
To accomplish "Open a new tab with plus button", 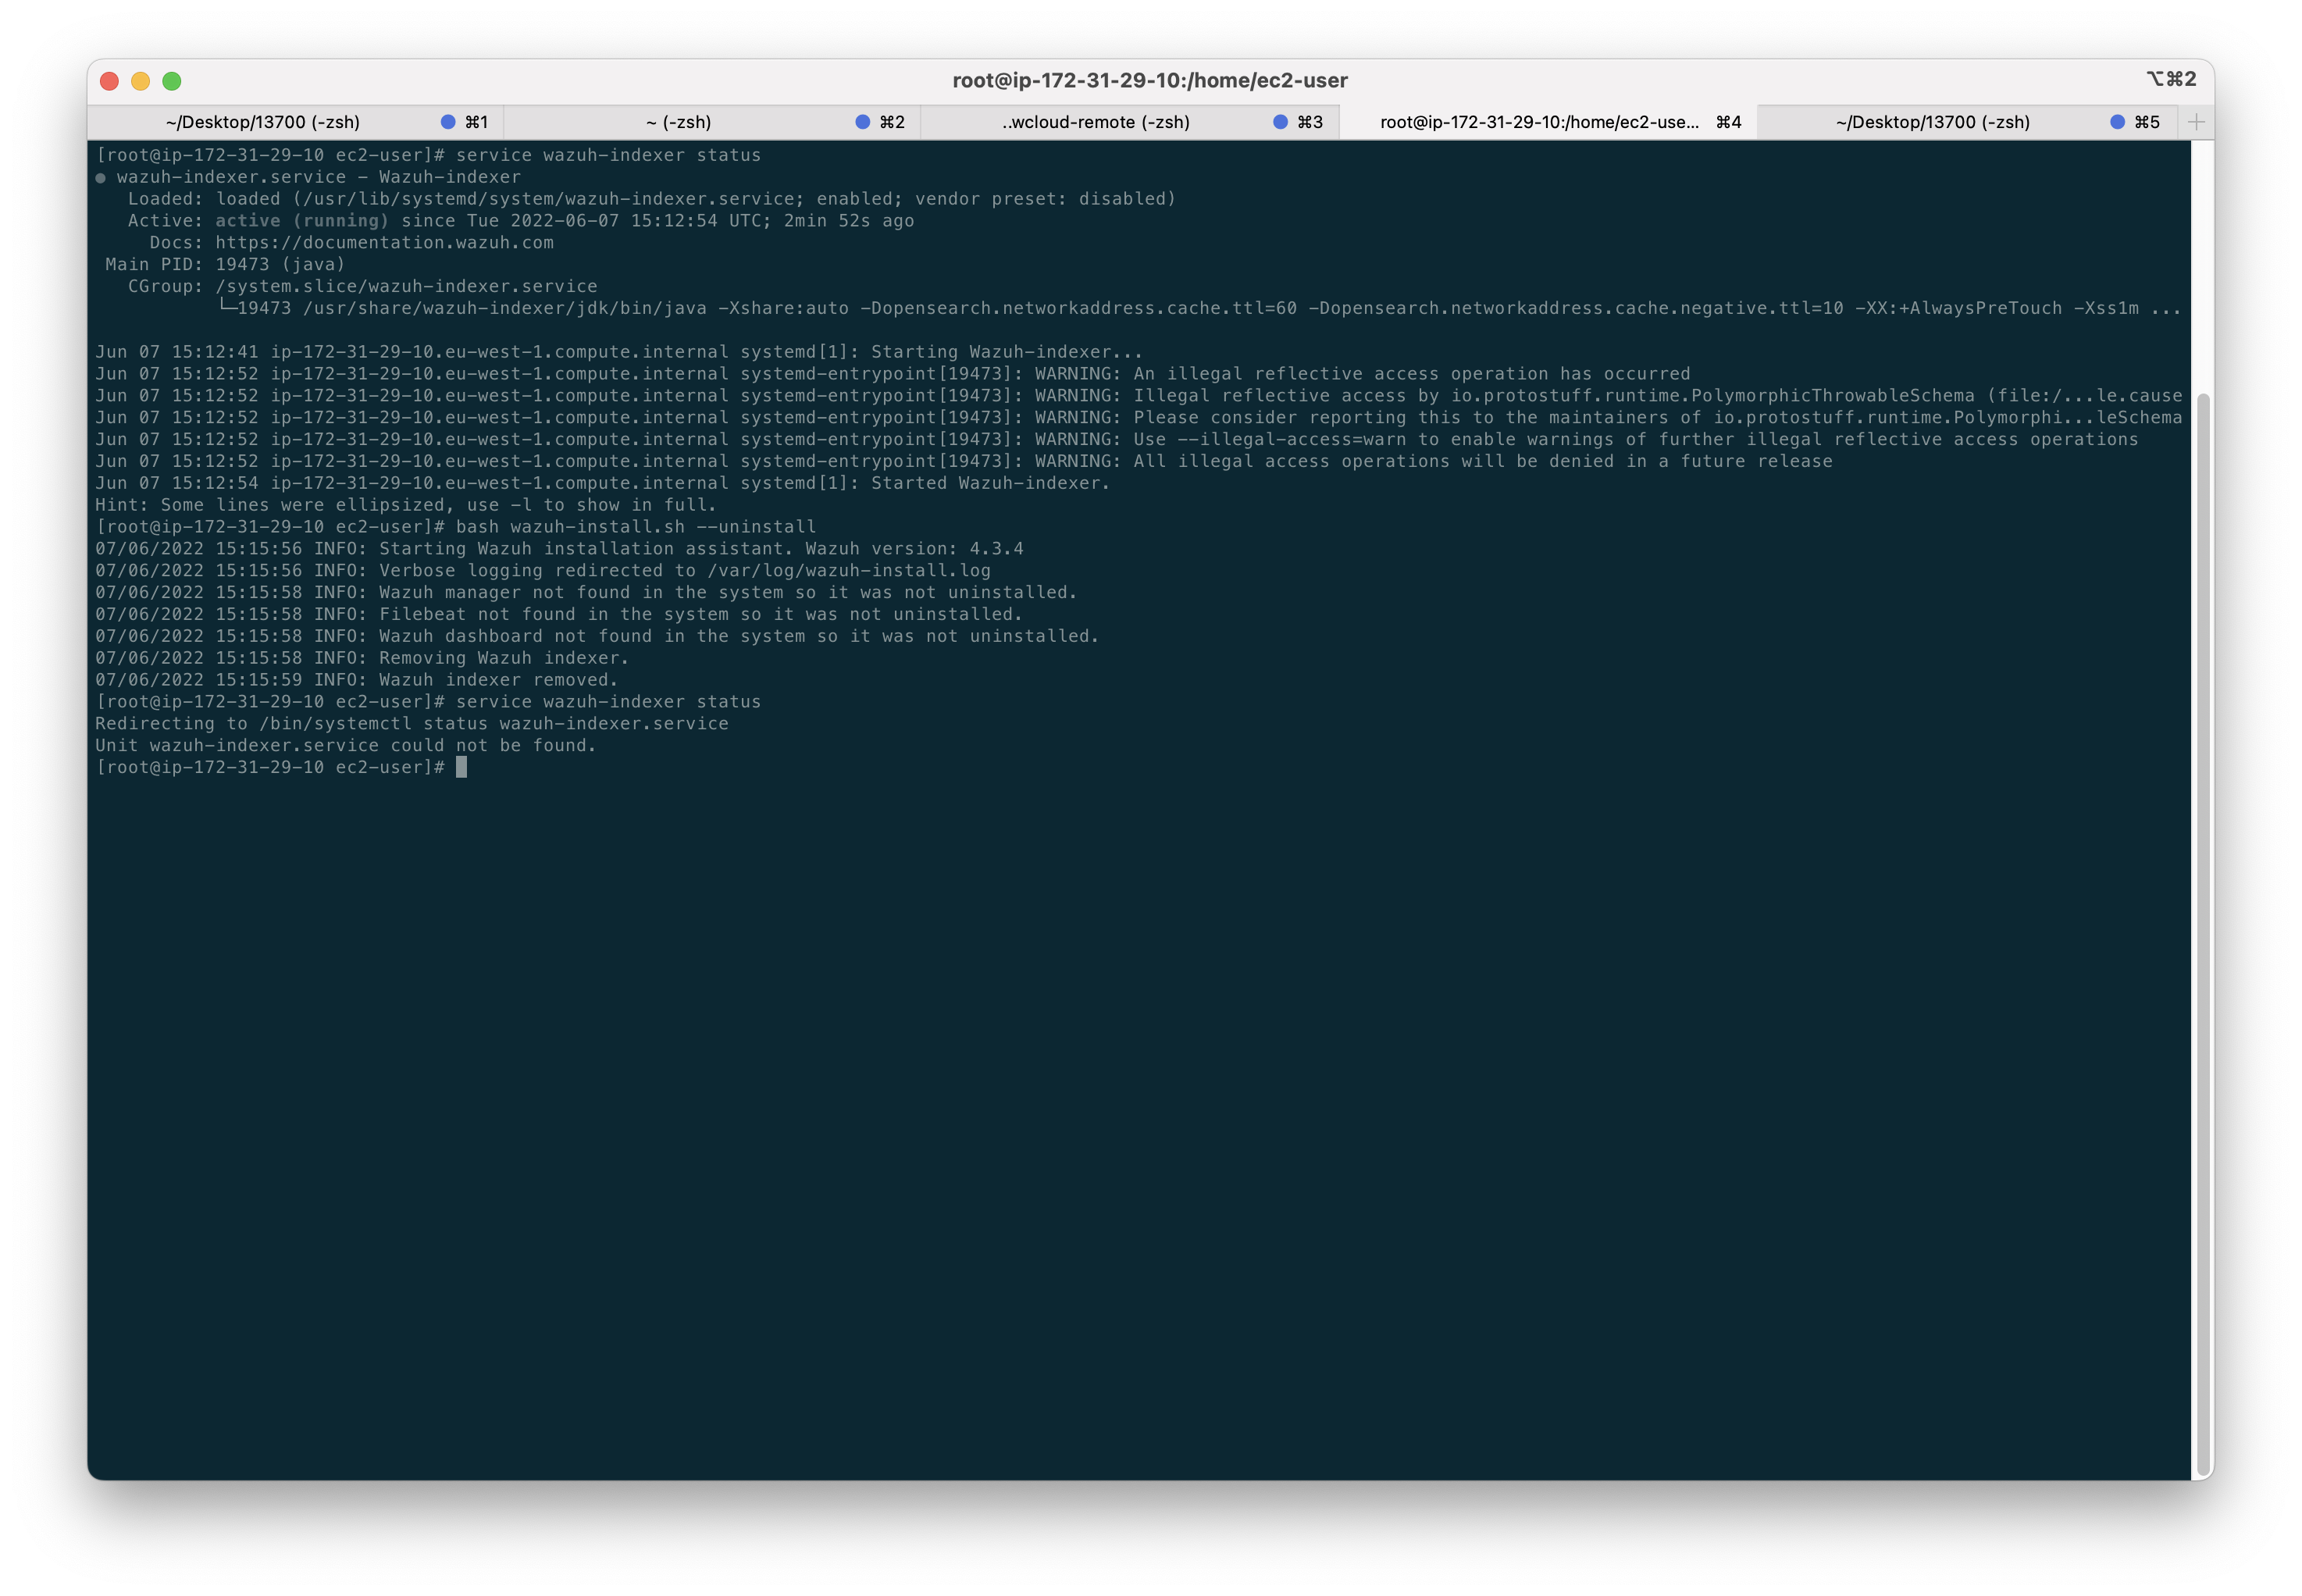I will coord(2196,122).
